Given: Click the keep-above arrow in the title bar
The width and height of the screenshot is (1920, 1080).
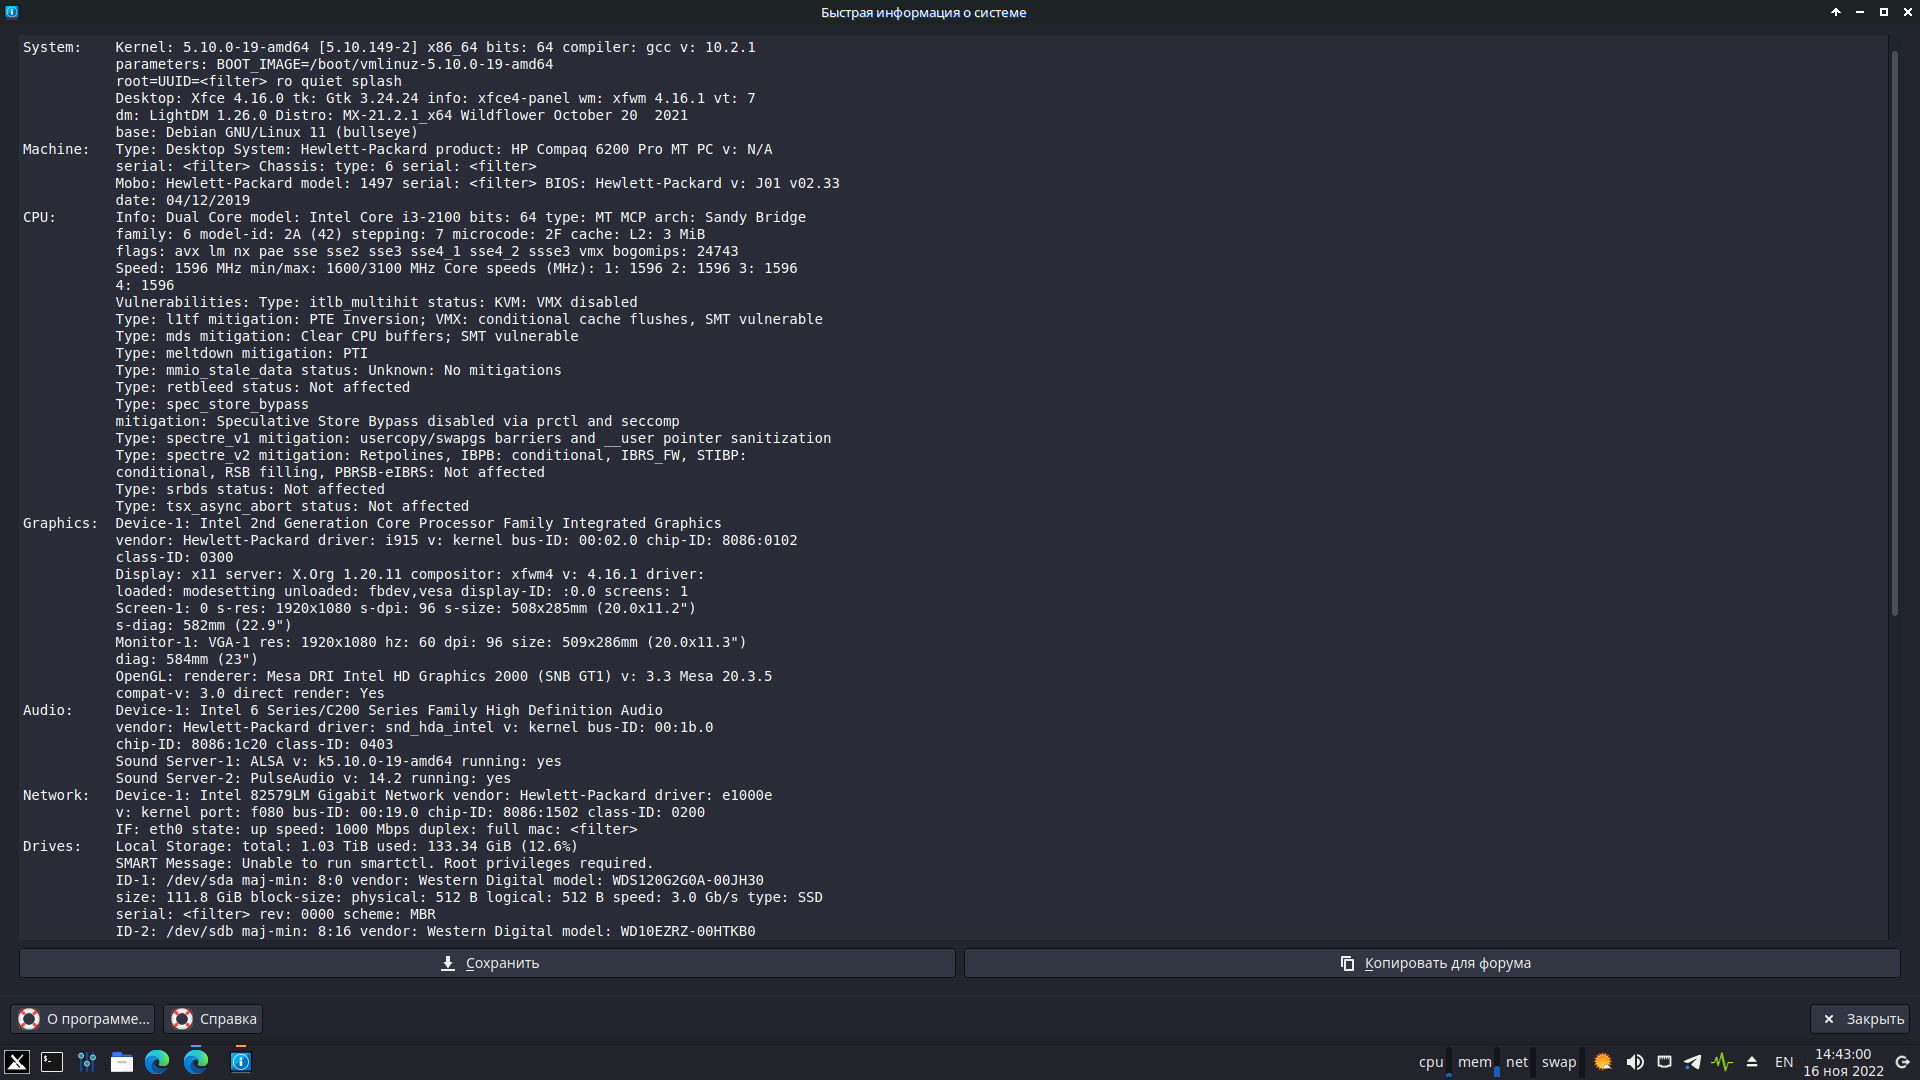Looking at the screenshot, I should [x=1836, y=12].
